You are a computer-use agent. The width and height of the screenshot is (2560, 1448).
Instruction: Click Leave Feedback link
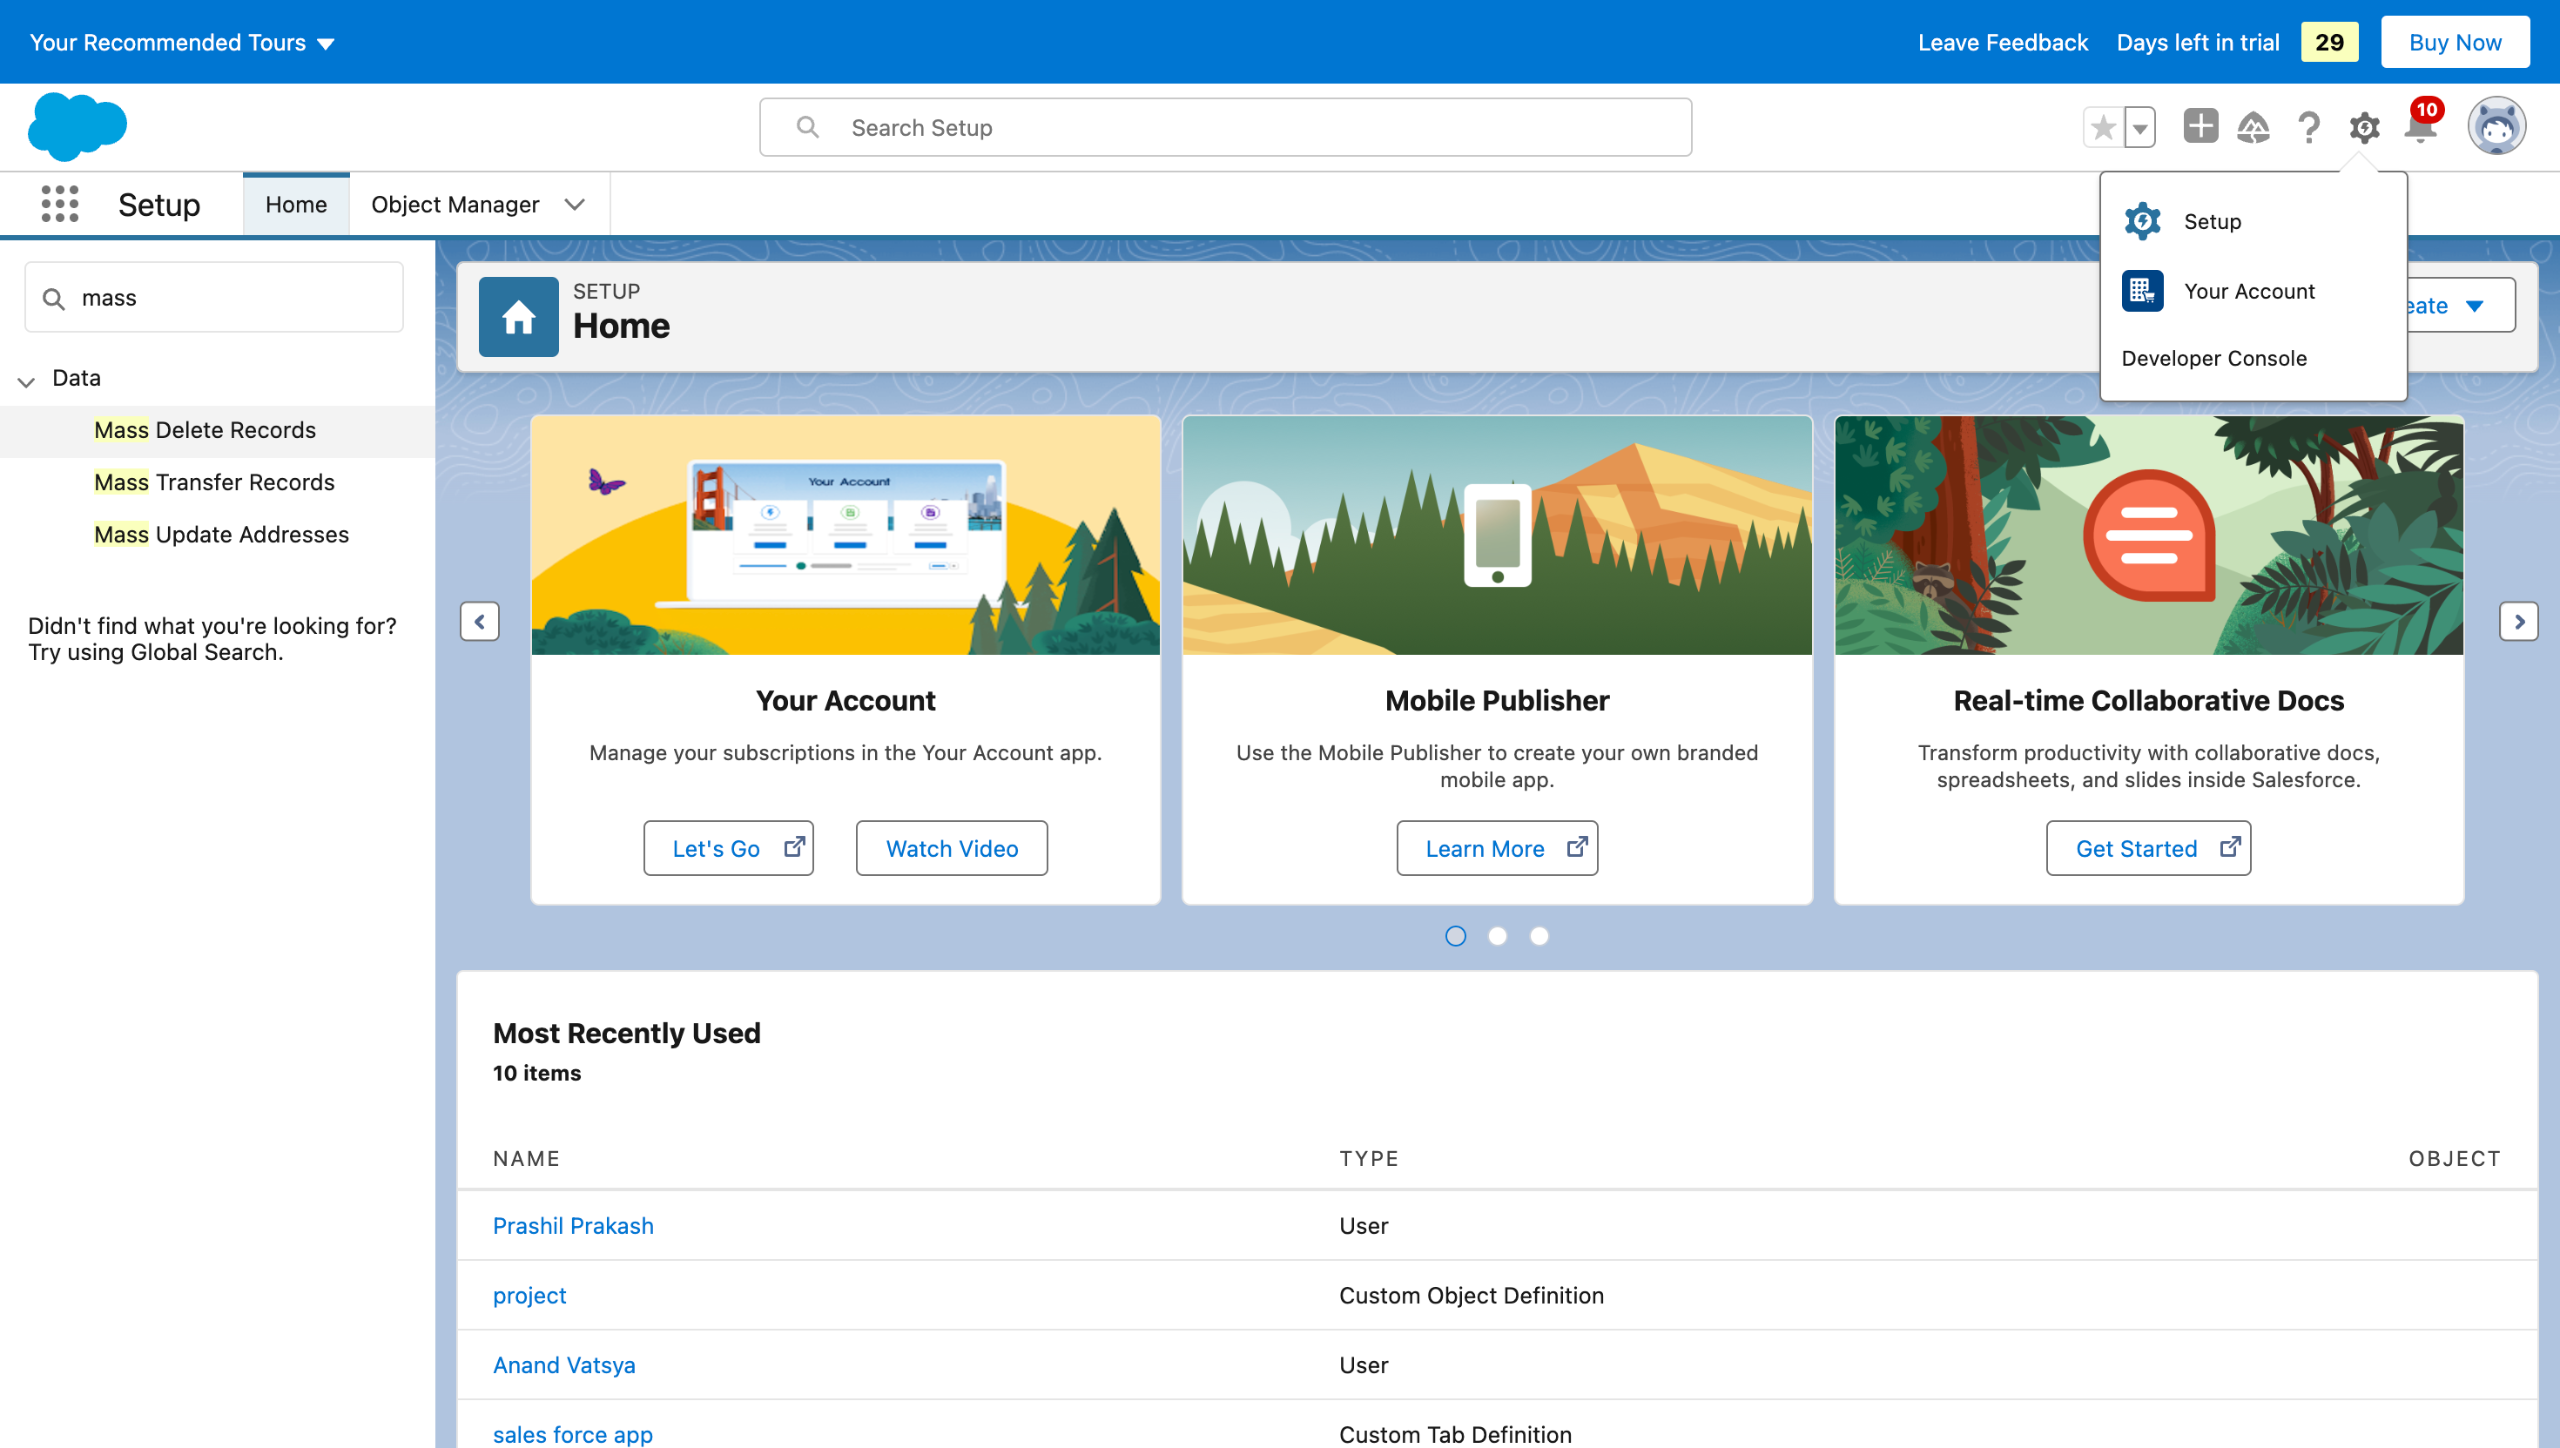click(2003, 42)
